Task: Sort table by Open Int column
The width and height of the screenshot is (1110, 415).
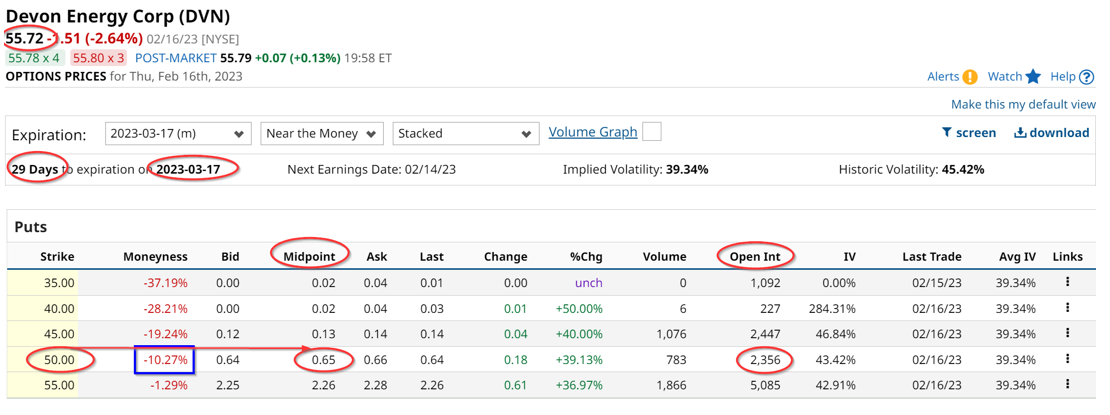Action: (x=755, y=257)
